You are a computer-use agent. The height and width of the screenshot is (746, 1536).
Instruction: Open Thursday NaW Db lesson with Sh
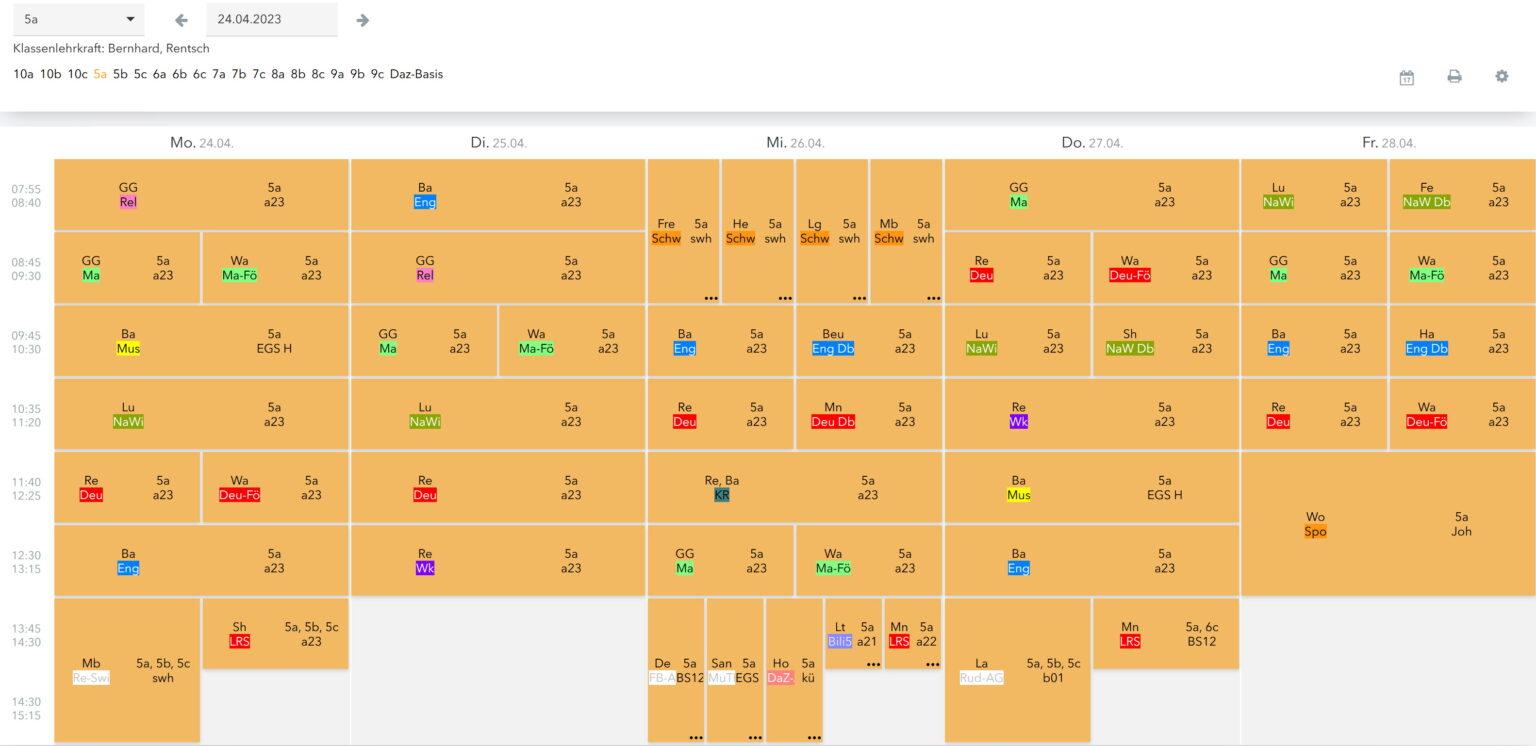point(1166,341)
